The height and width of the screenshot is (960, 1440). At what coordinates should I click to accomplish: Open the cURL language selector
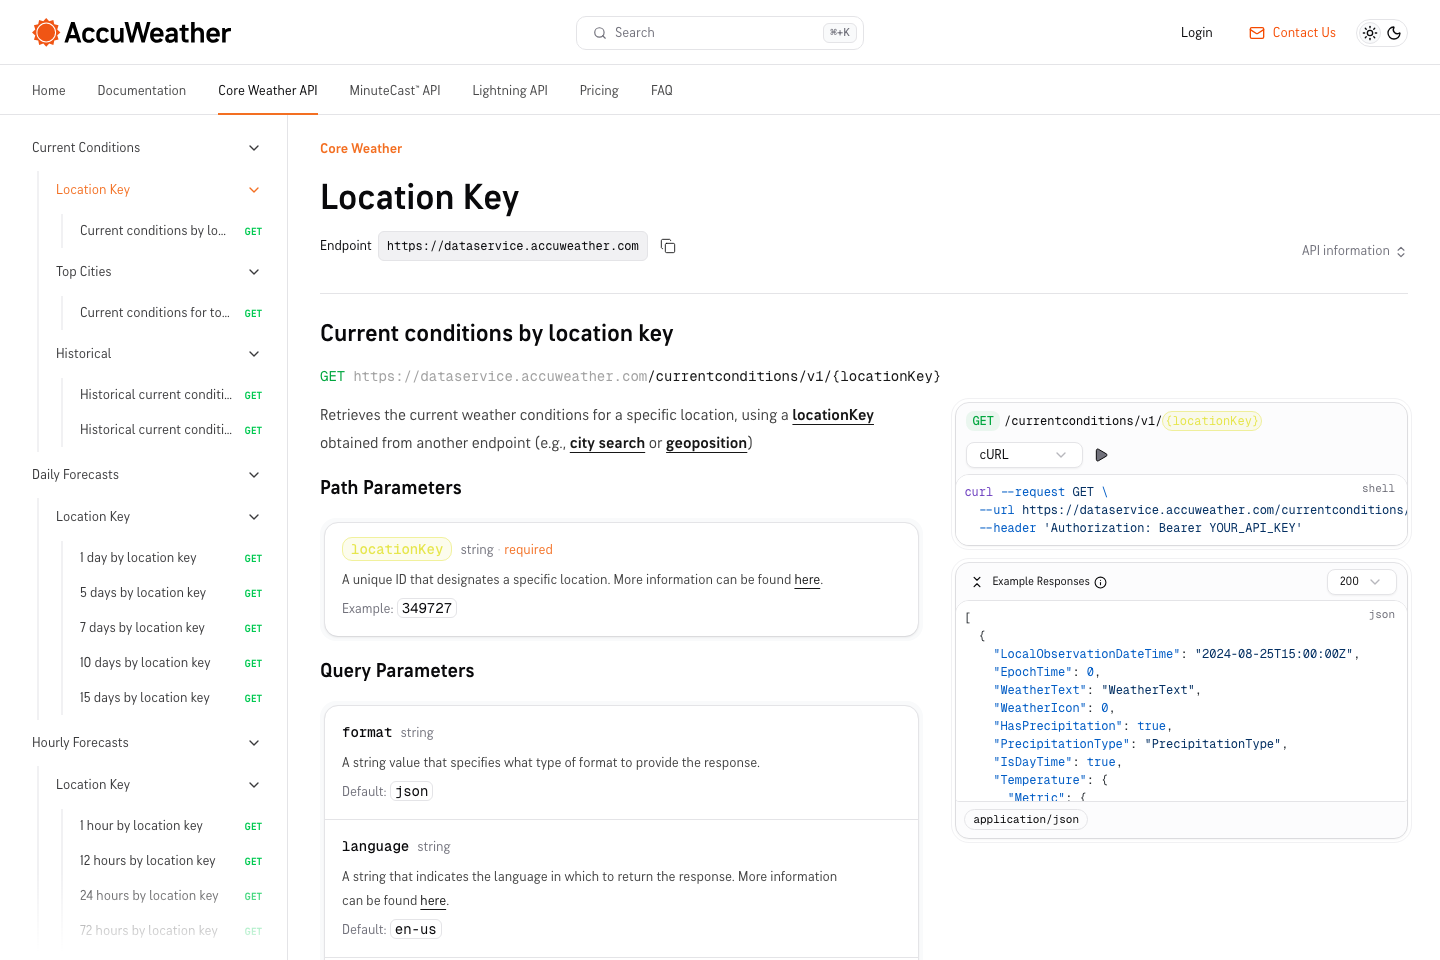pyautogui.click(x=1023, y=454)
